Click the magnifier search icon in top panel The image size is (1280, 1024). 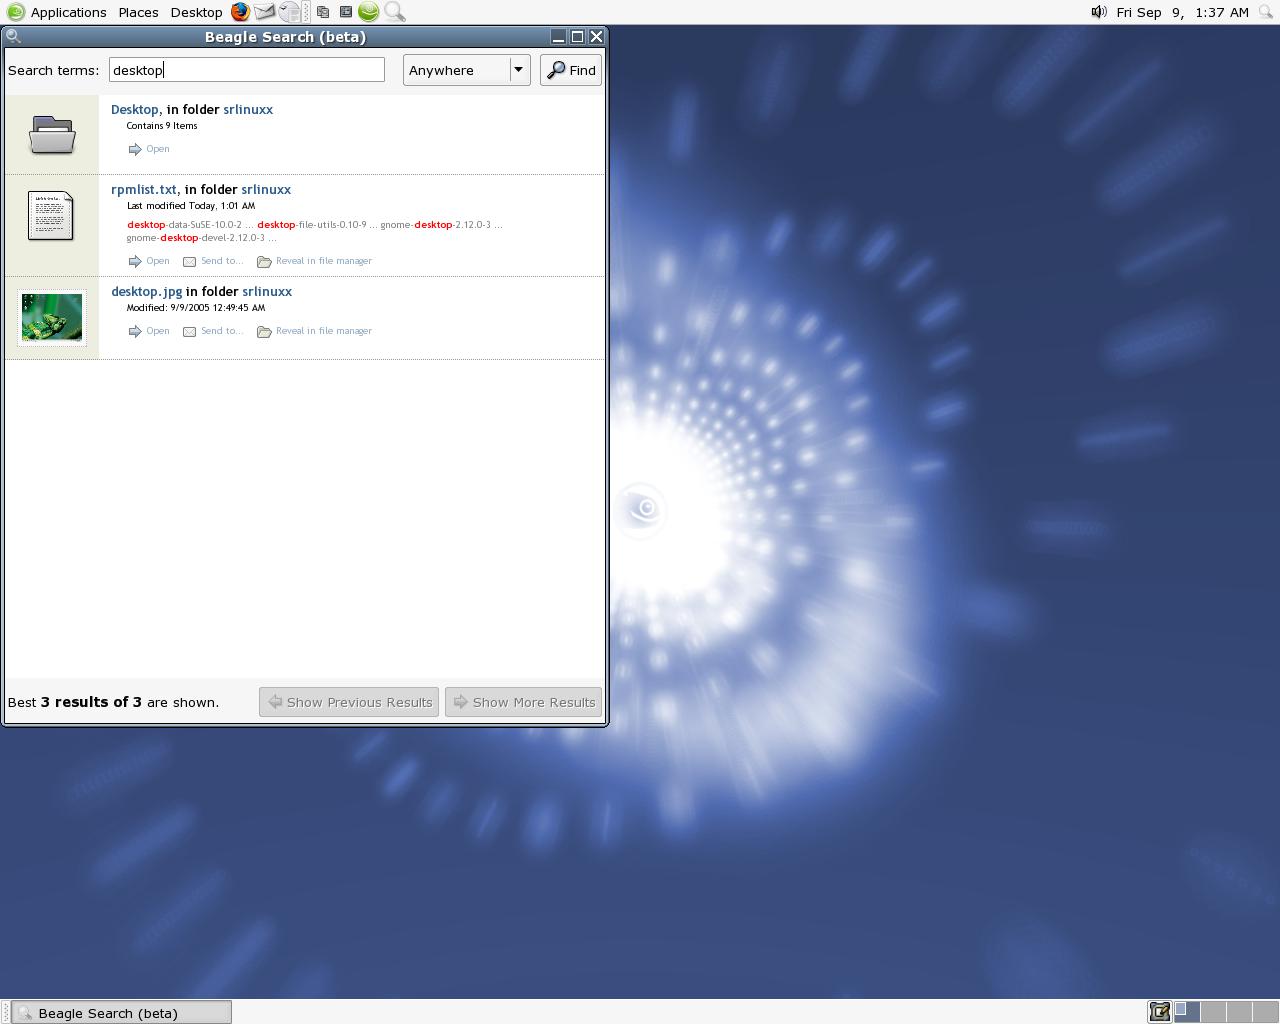[395, 12]
